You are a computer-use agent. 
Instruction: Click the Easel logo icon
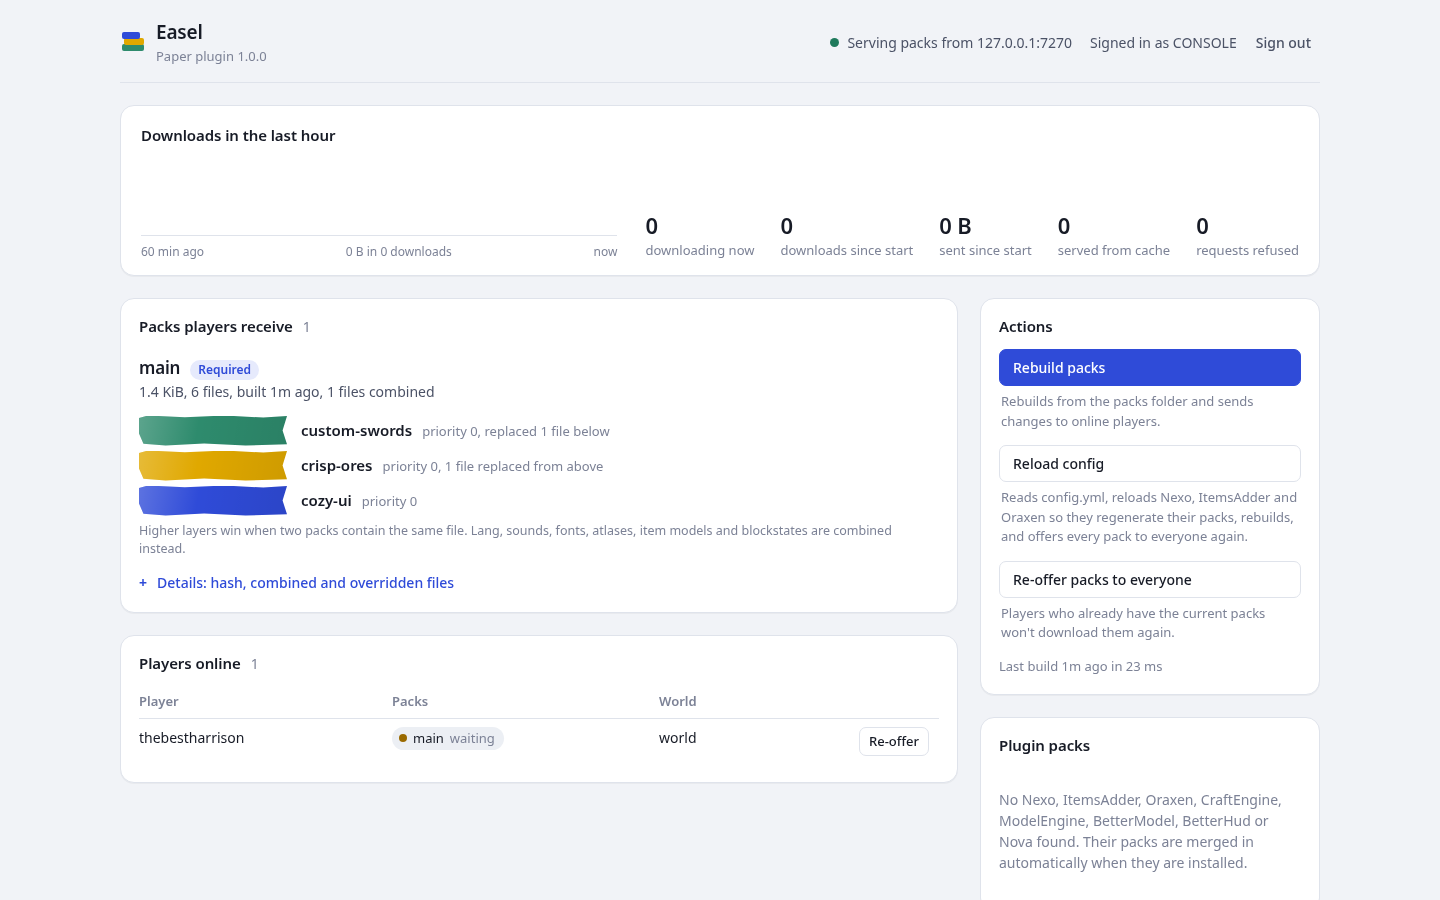[133, 41]
